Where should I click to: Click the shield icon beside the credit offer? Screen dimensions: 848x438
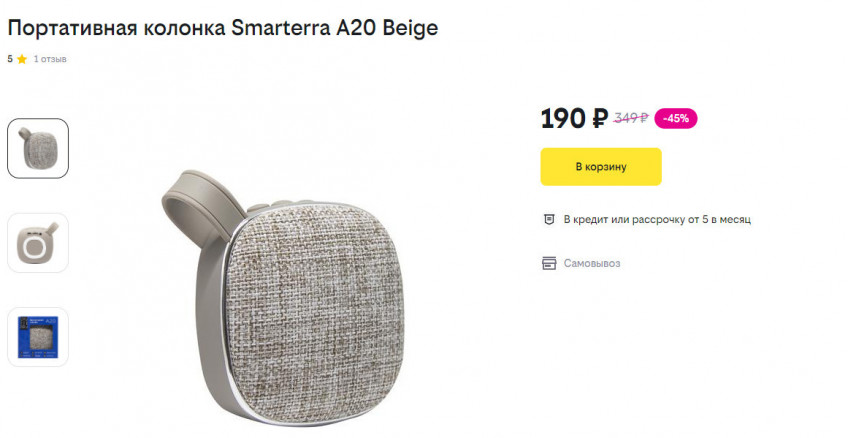pyautogui.click(x=548, y=219)
